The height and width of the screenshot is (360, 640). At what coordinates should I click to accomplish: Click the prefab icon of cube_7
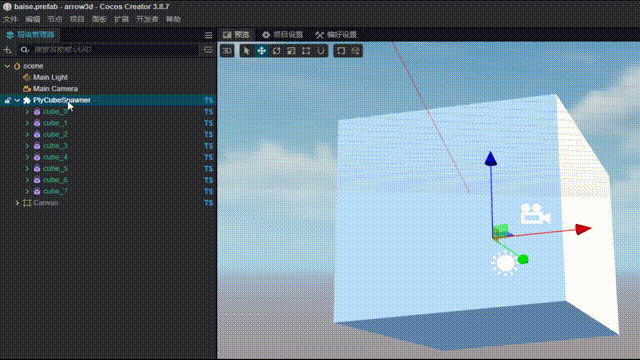pyautogui.click(x=37, y=191)
